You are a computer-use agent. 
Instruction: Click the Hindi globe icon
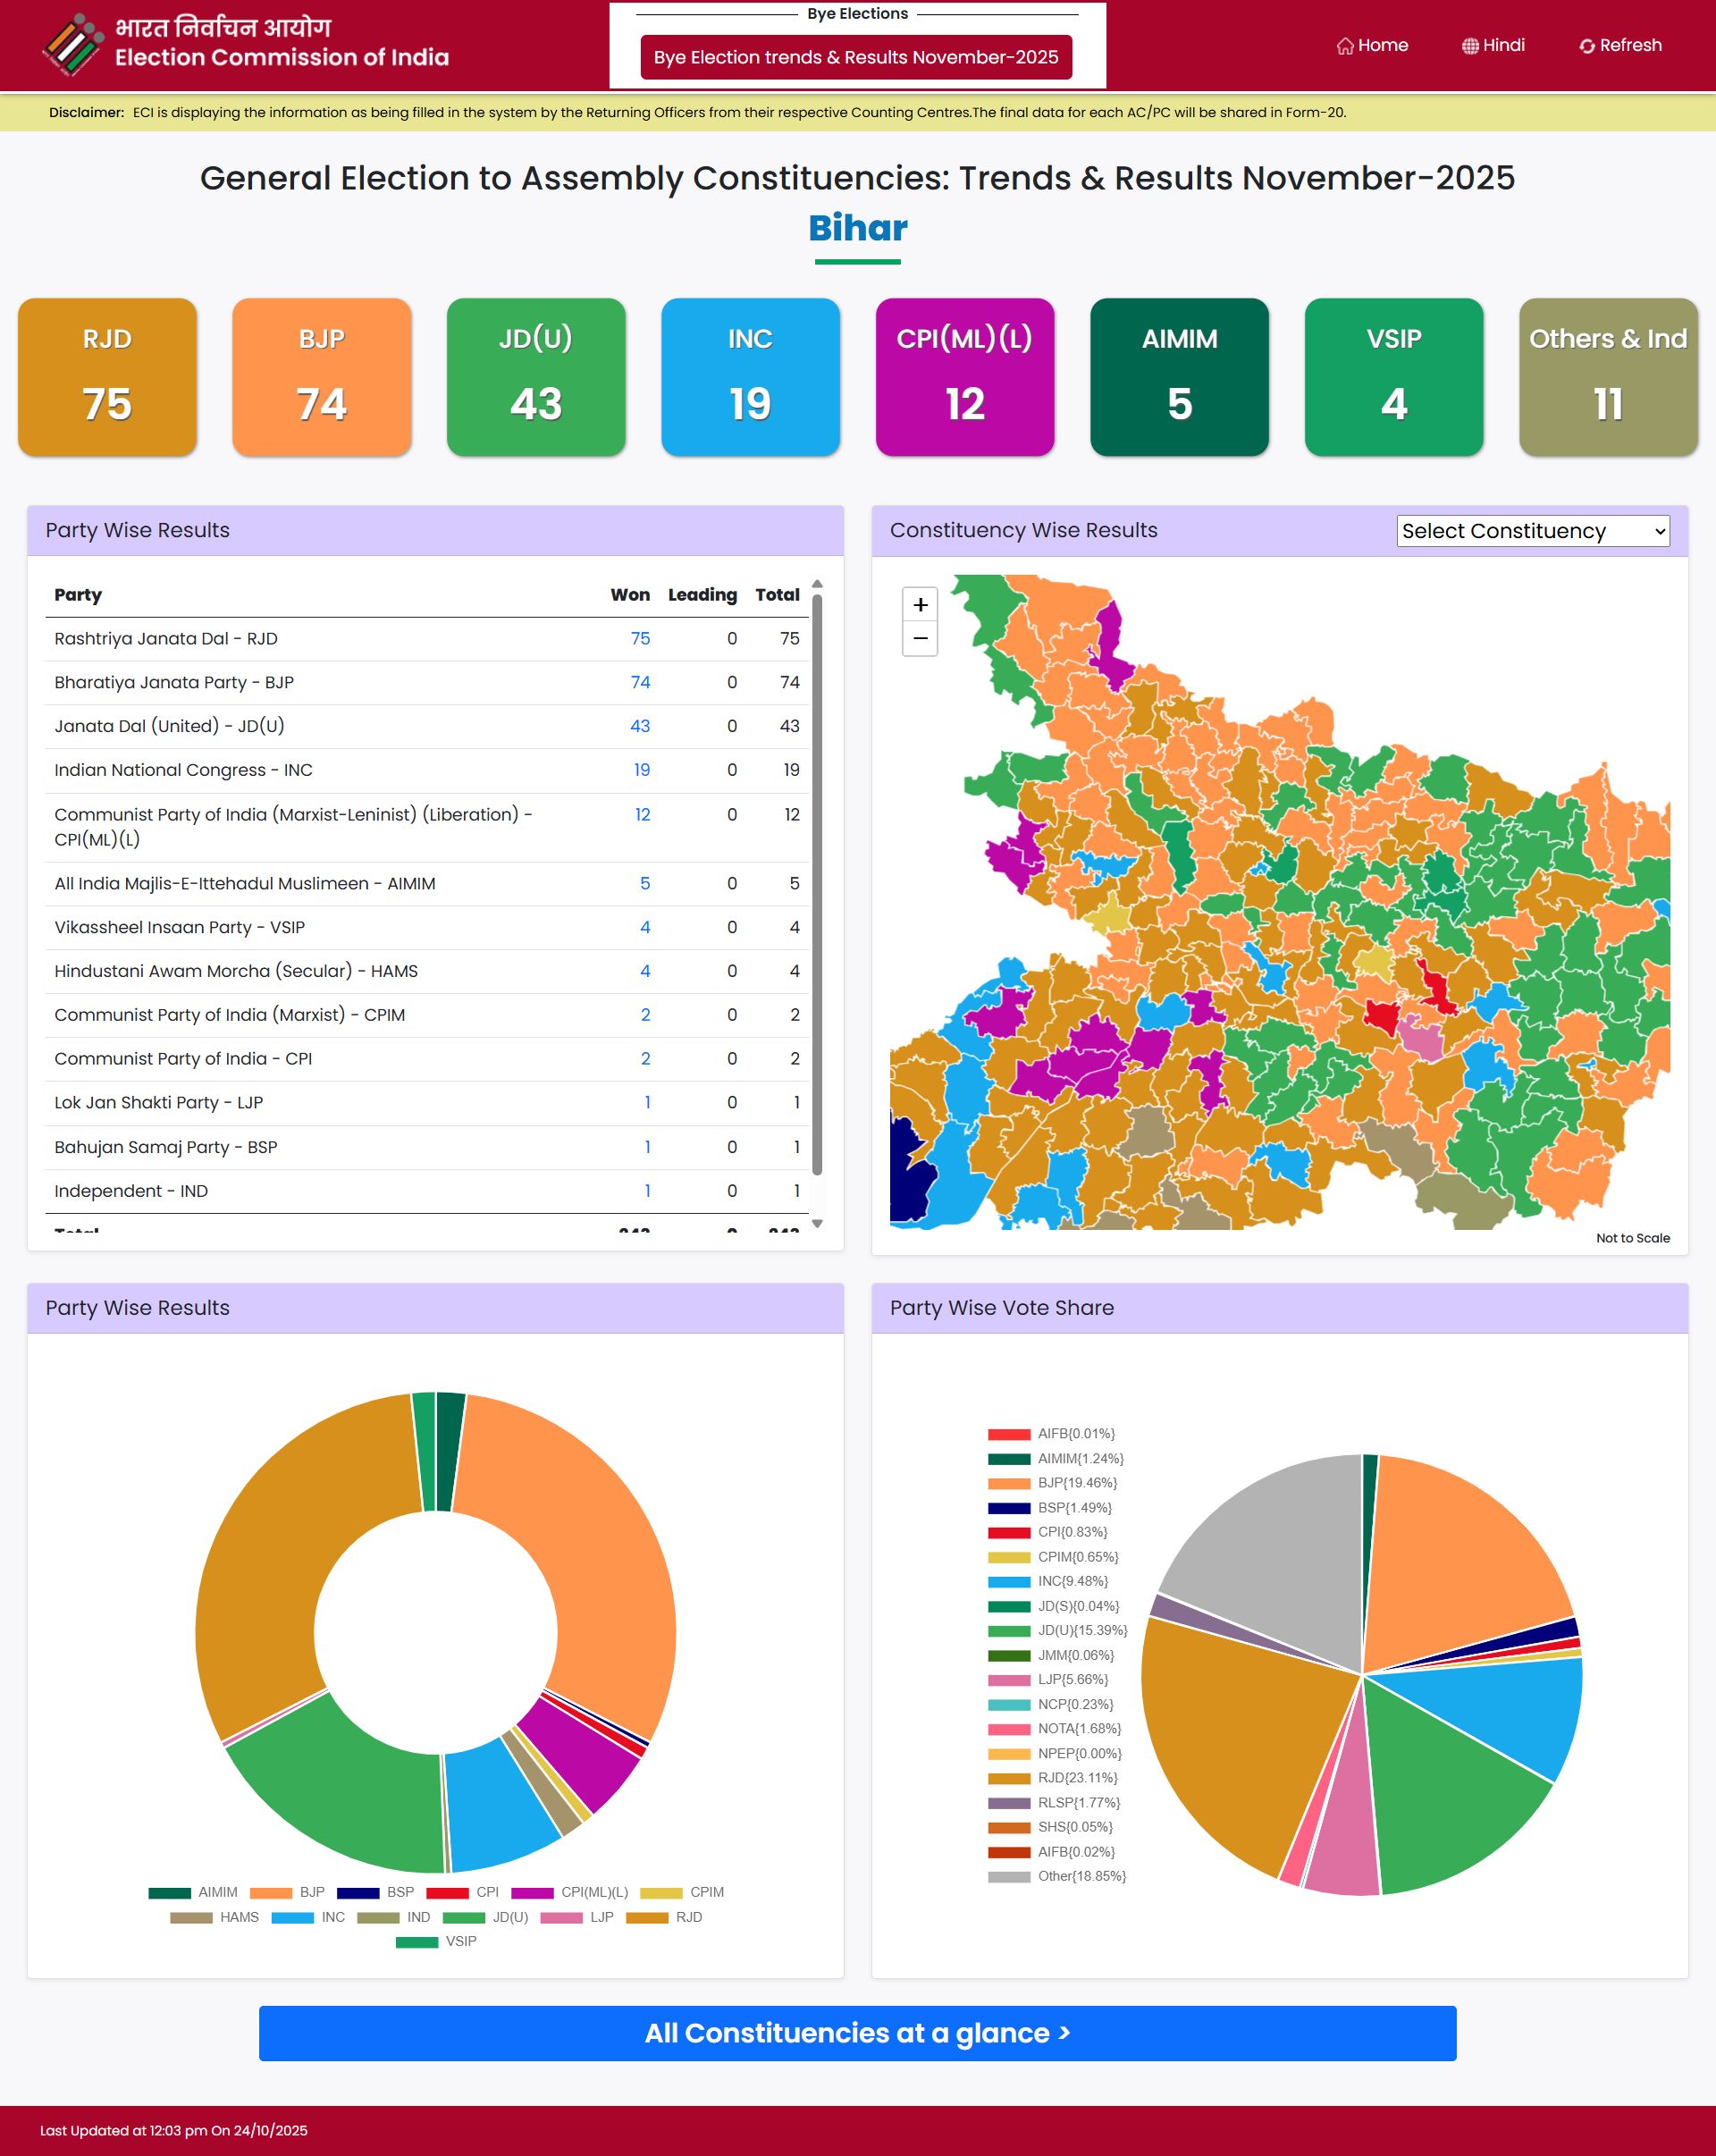[1470, 46]
